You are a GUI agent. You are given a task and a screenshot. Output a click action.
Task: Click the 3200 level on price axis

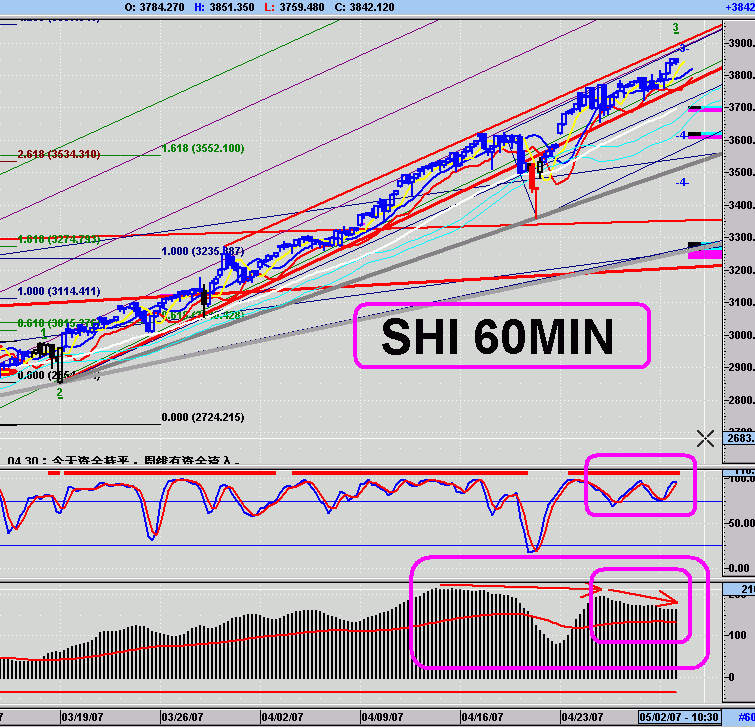pyautogui.click(x=742, y=270)
